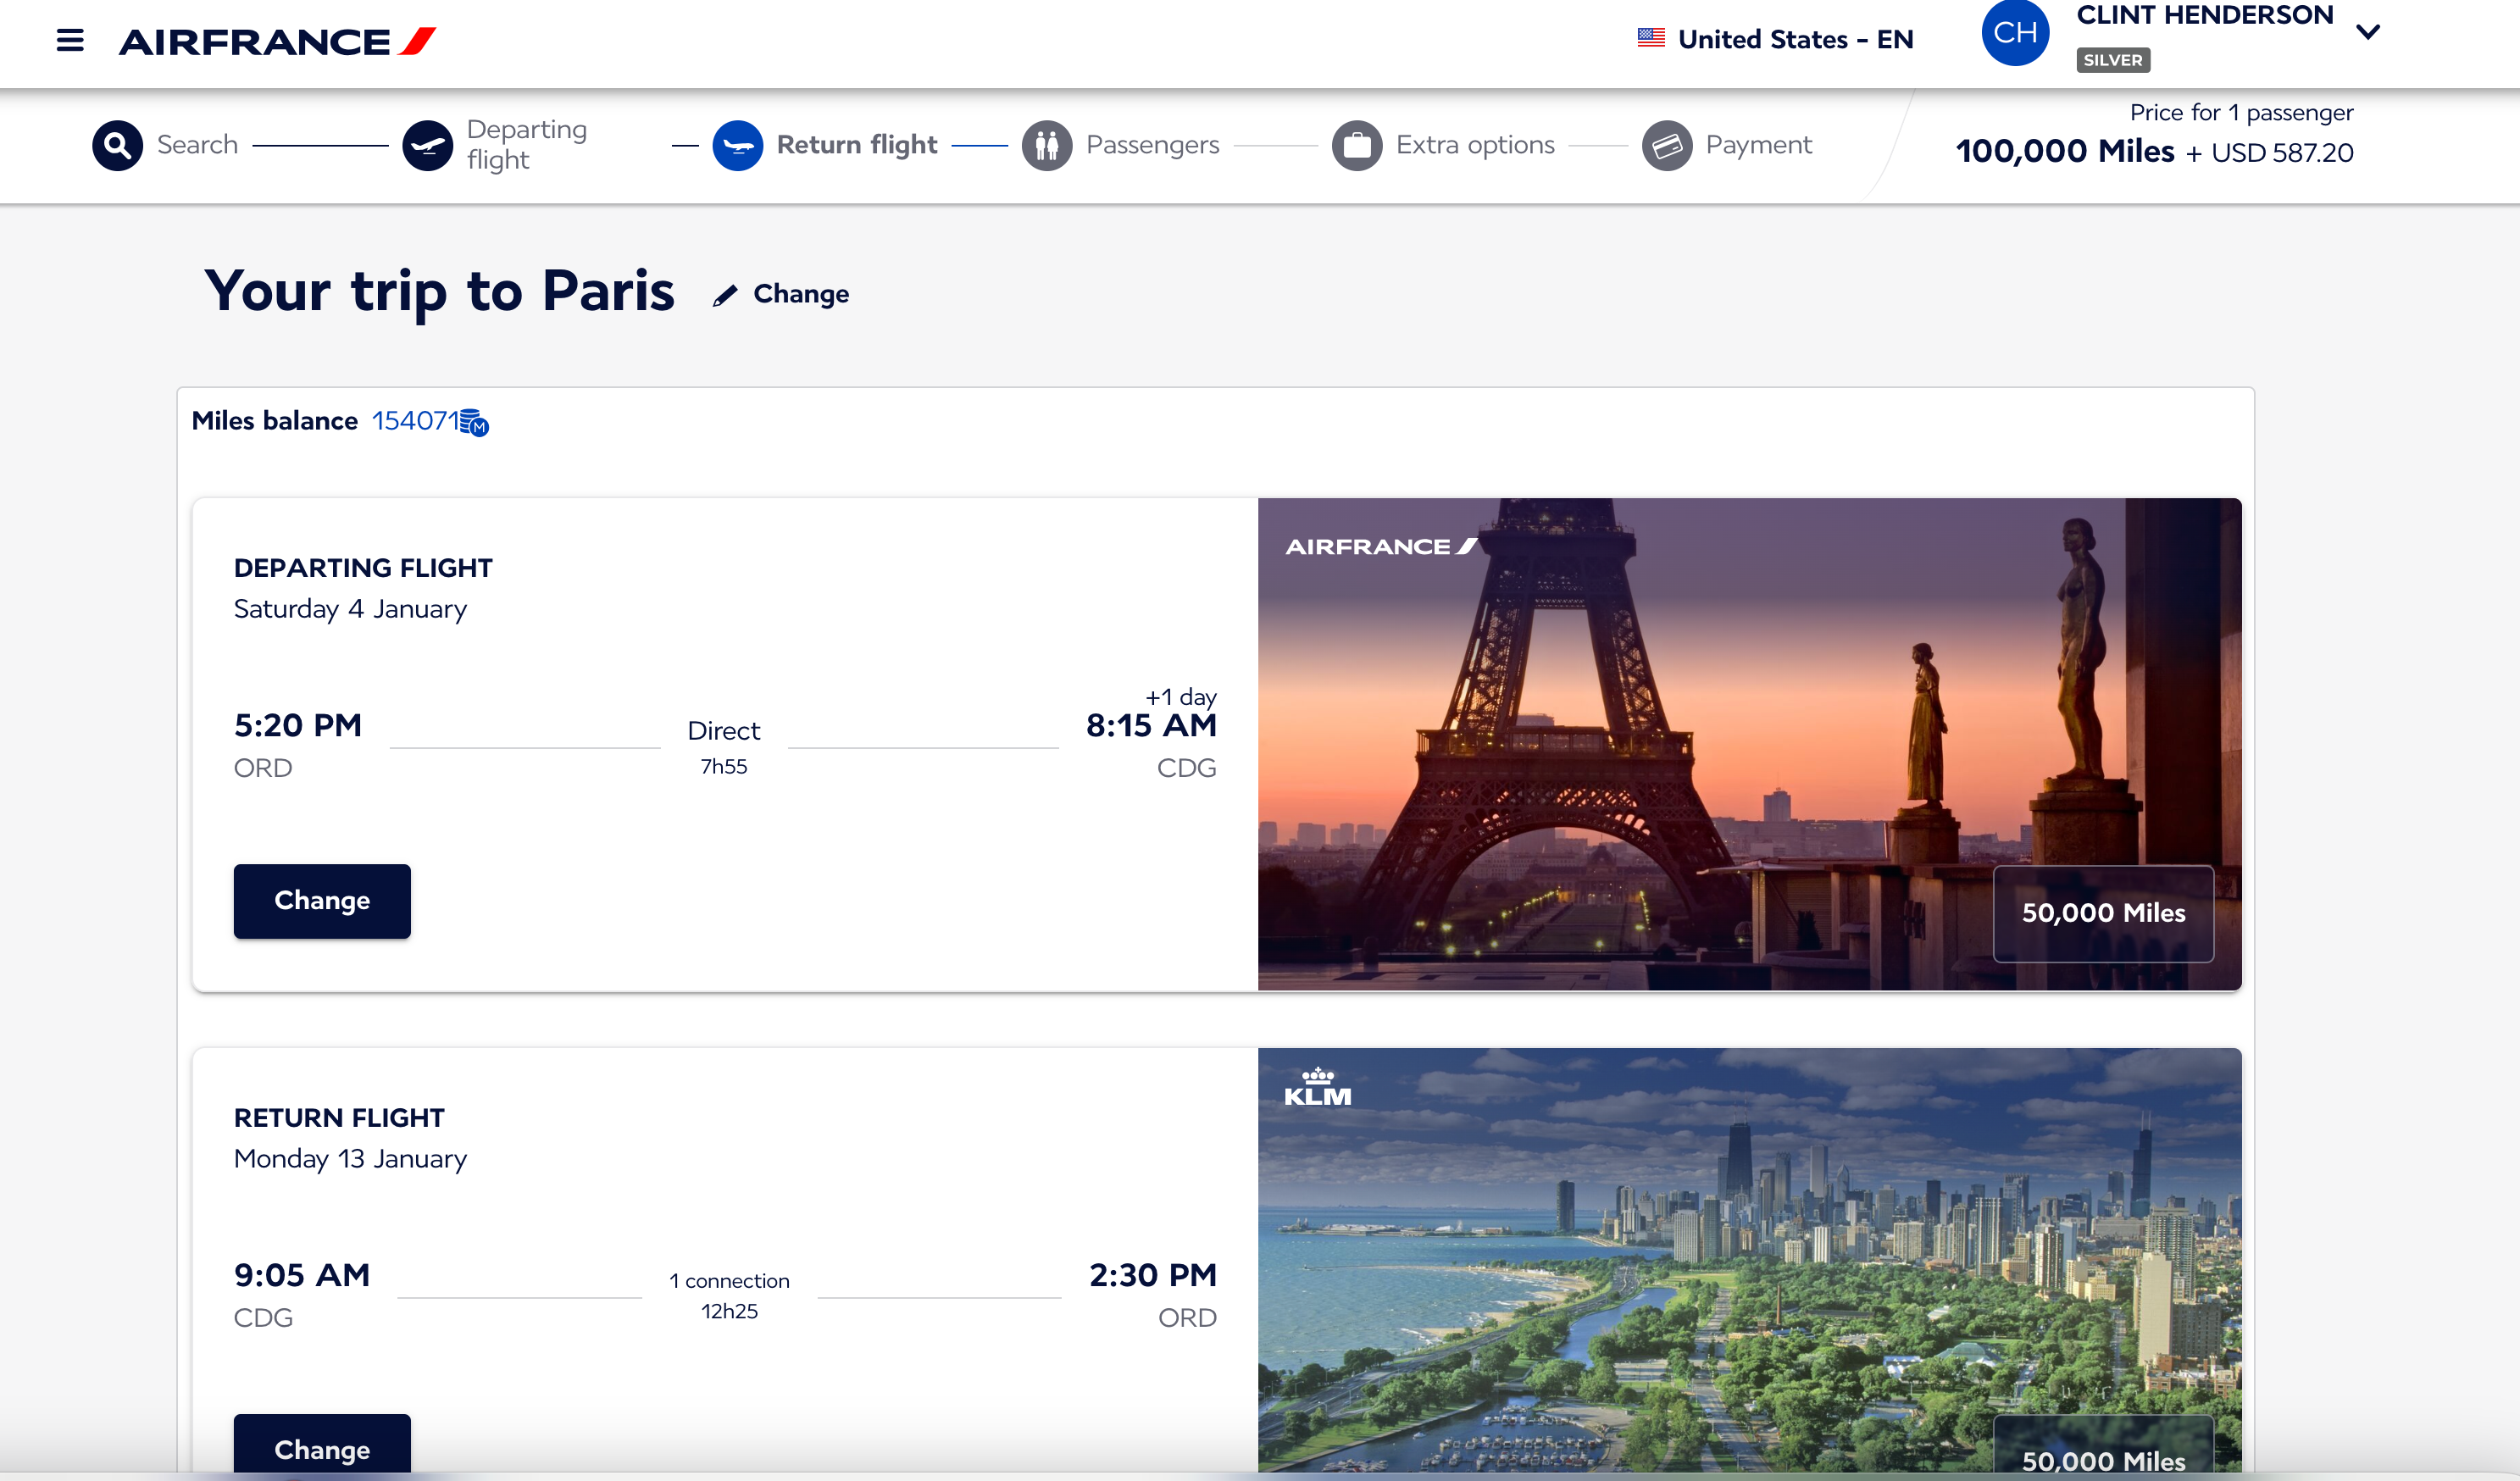Click the pencil icon beside trip title

pos(725,294)
